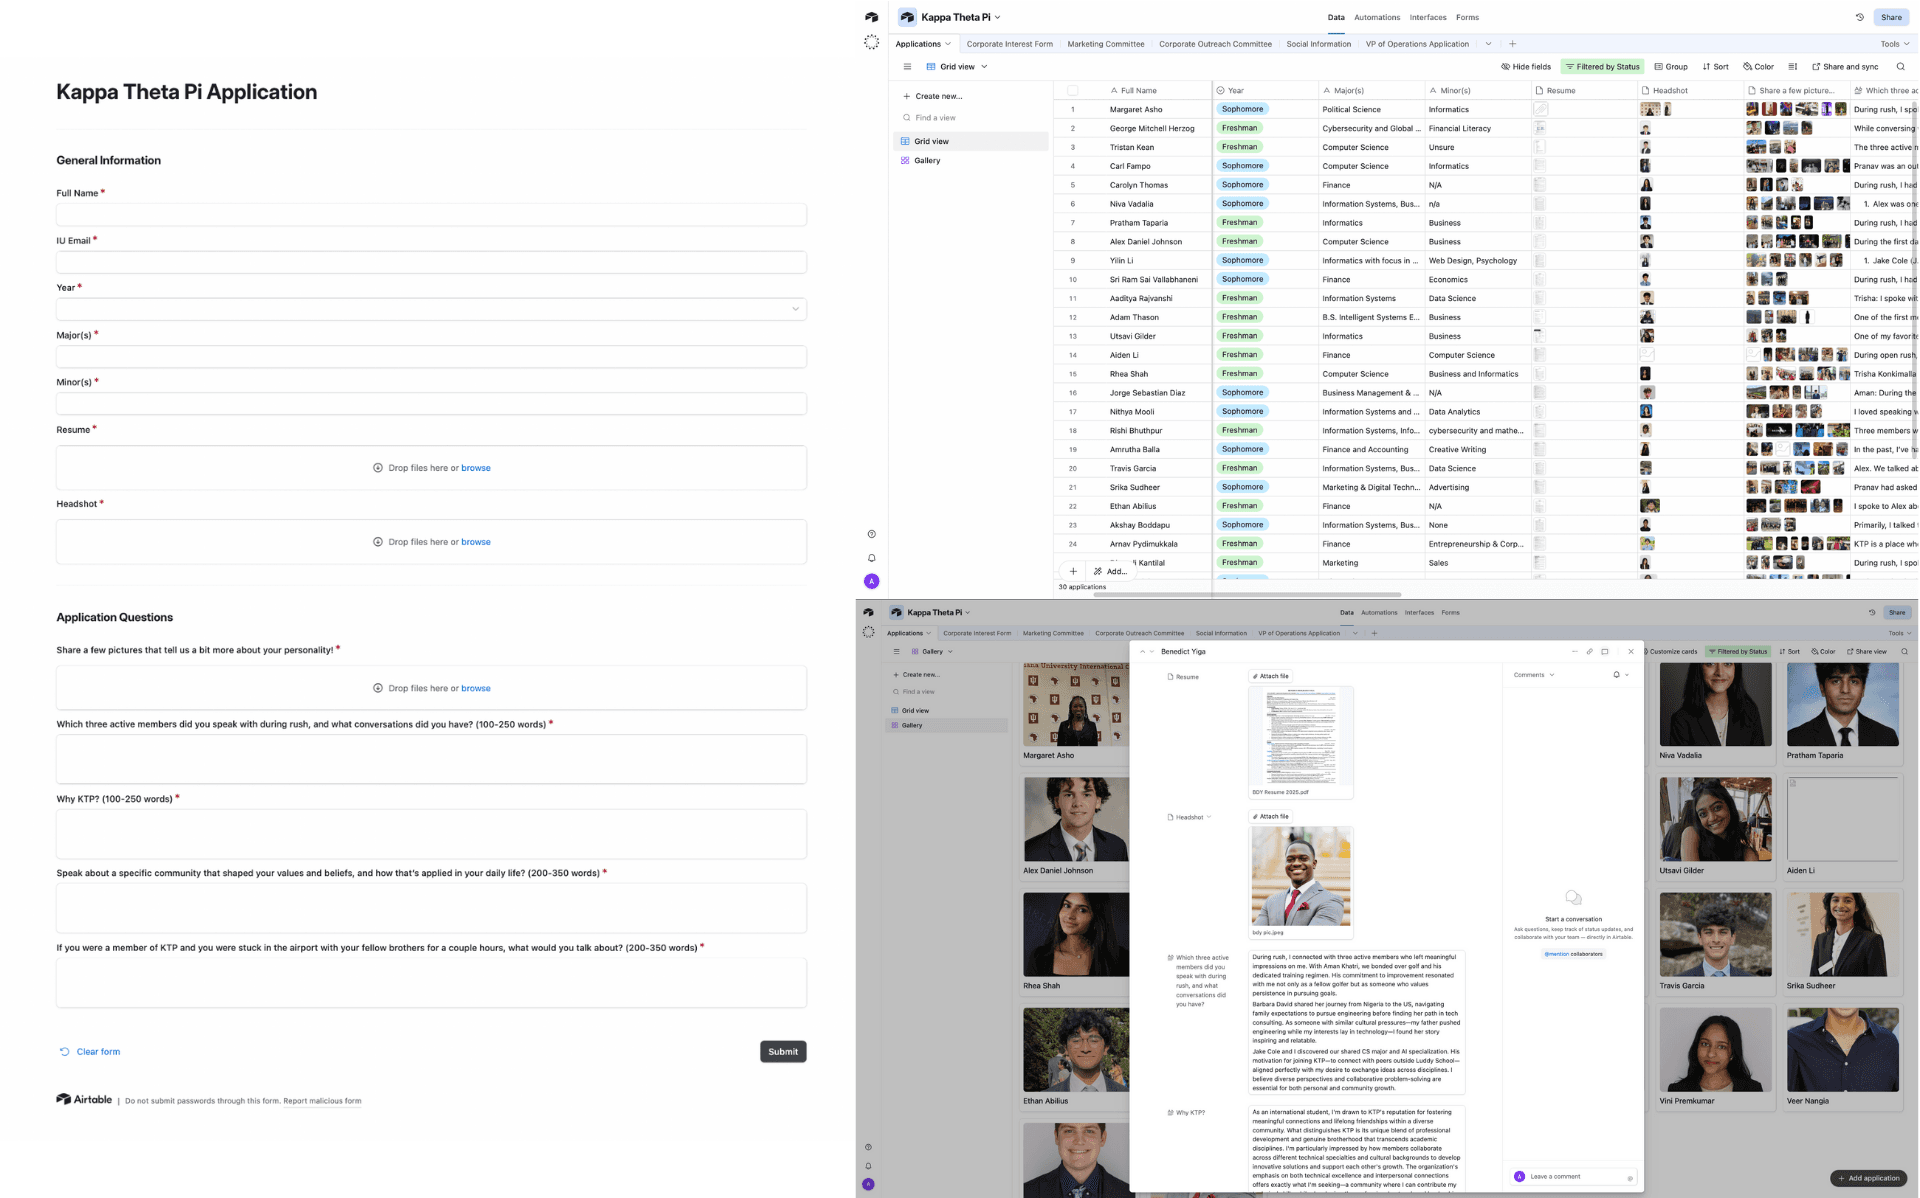This screenshot has height=1198, width=1920.
Task: Switch to Automations tab in grid window
Action: tap(1377, 17)
